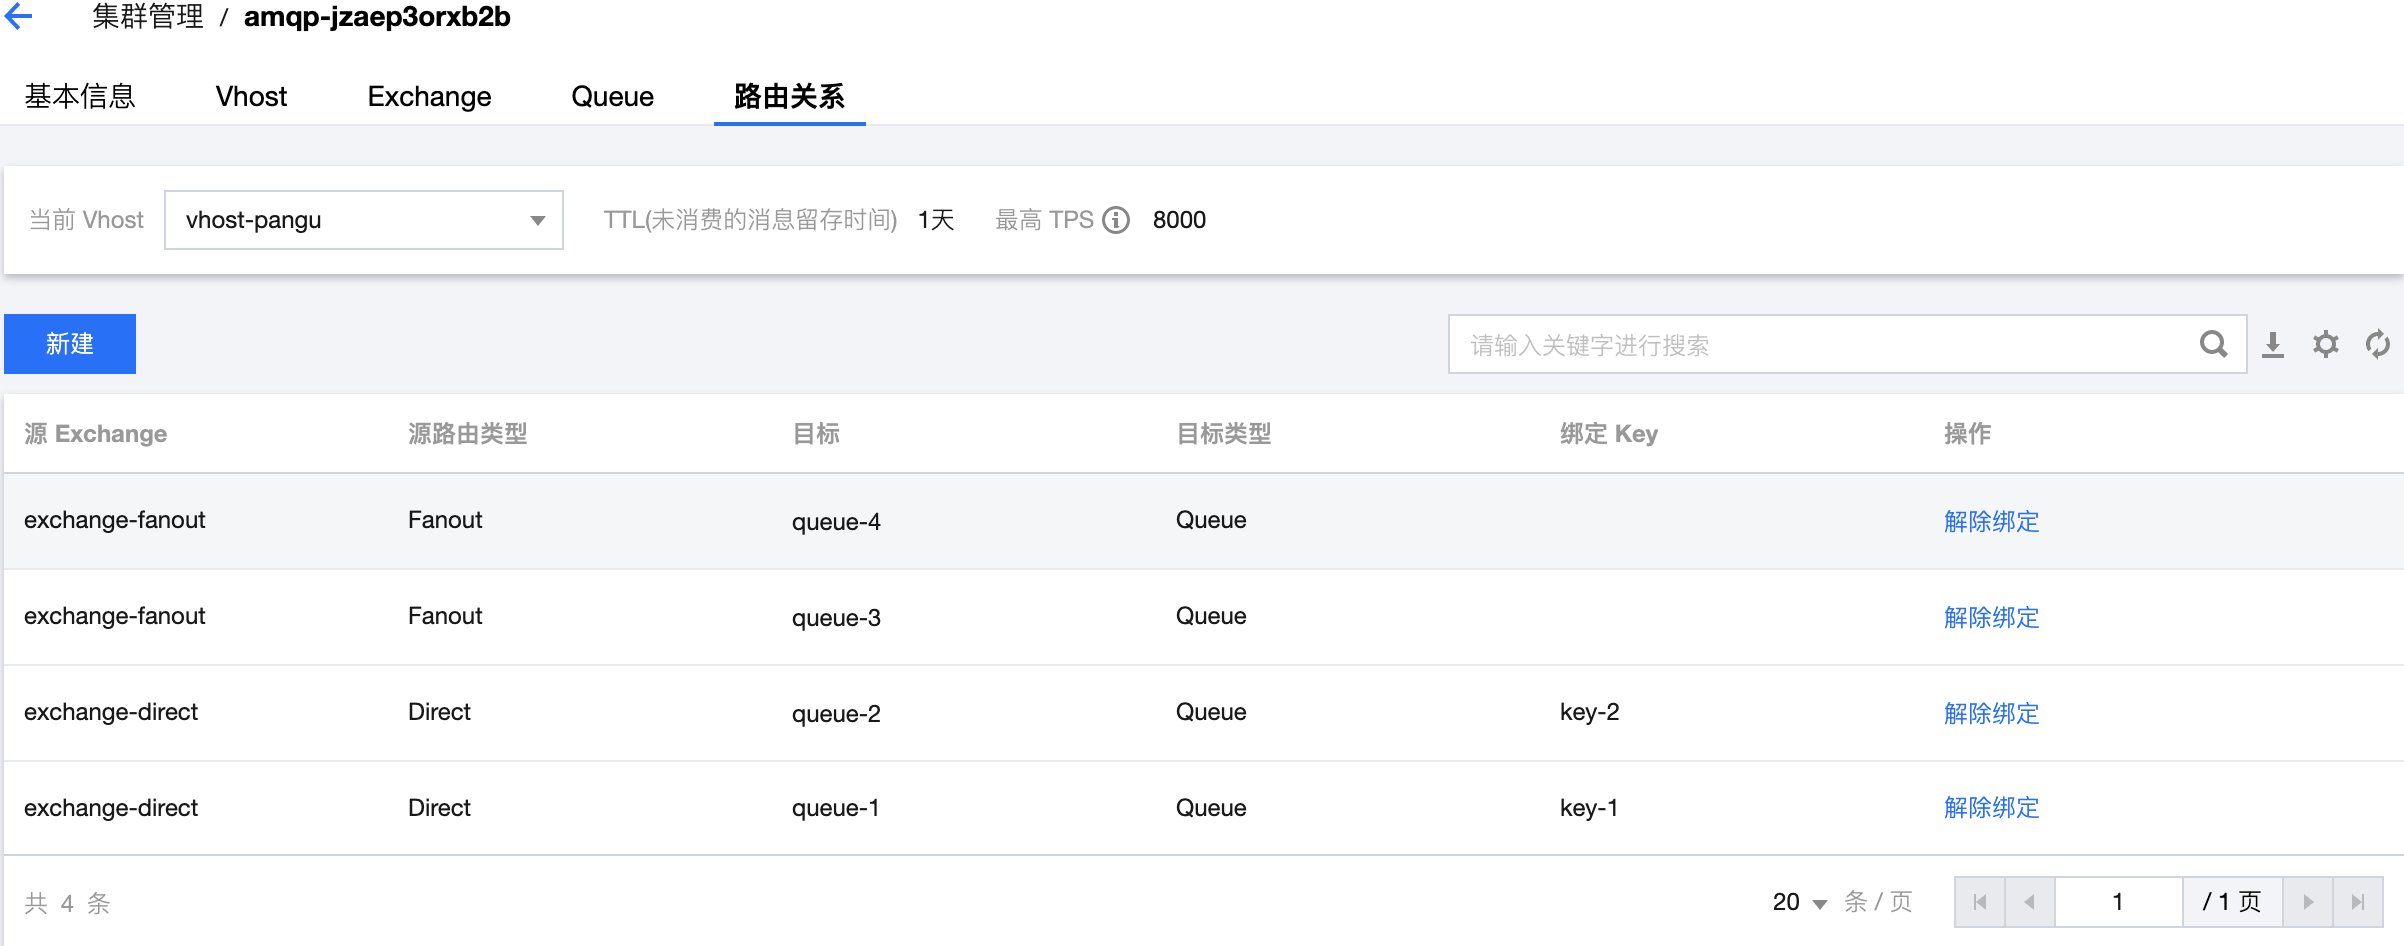Select exchange-direct cell in queue-1 row
The width and height of the screenshot is (2404, 946).
point(111,808)
